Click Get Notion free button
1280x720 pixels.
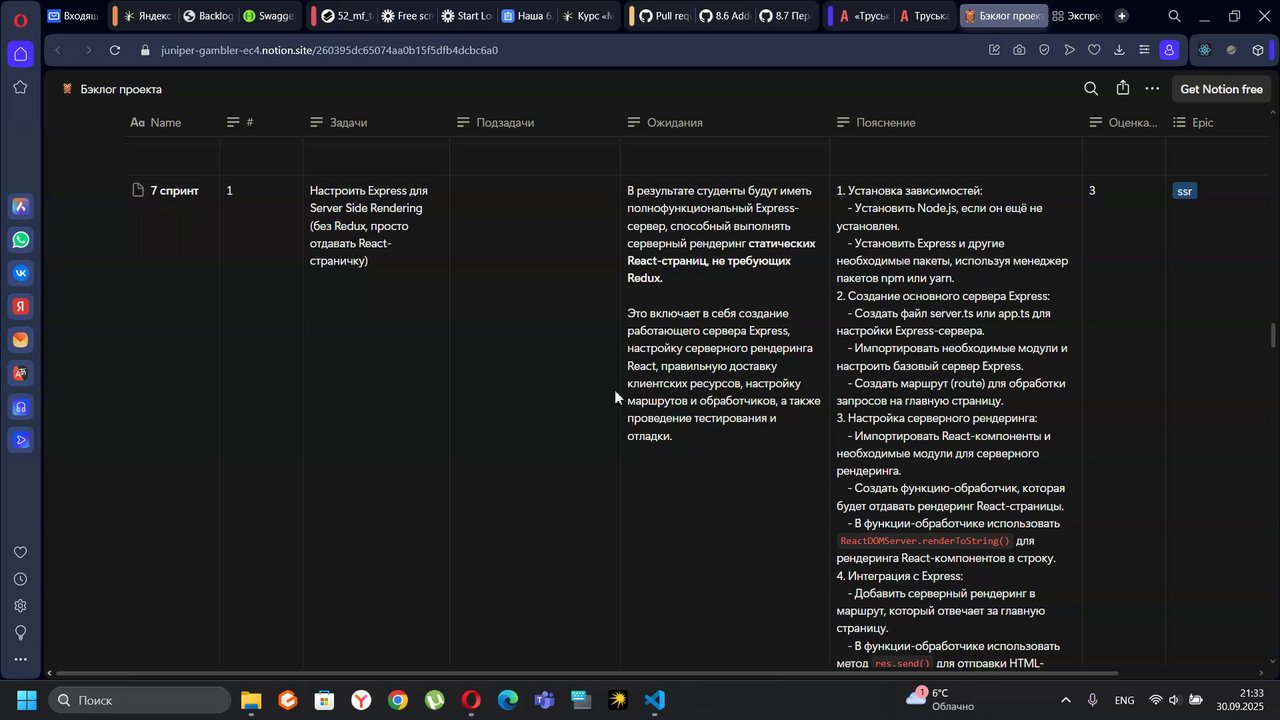coord(1221,89)
